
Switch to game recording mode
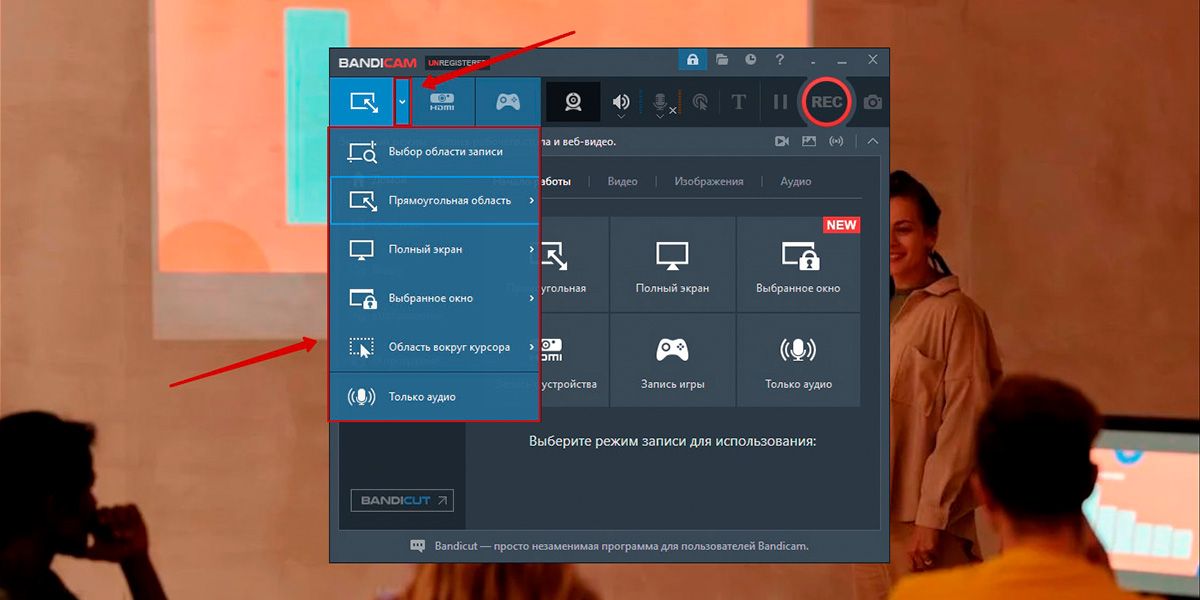coord(508,101)
